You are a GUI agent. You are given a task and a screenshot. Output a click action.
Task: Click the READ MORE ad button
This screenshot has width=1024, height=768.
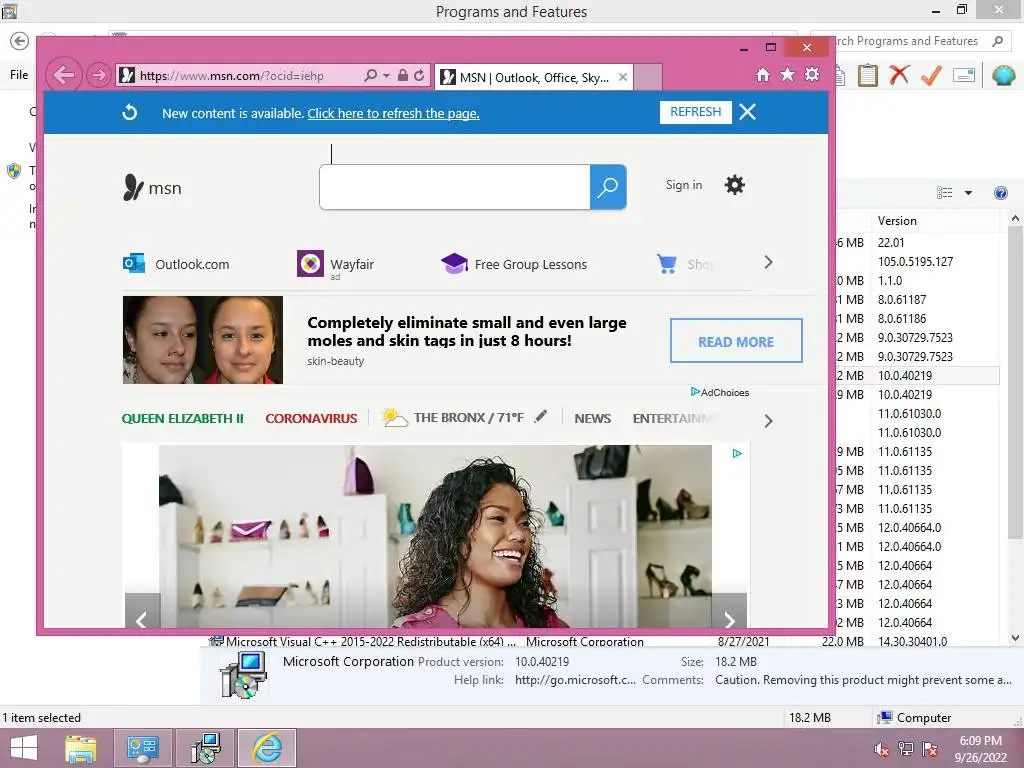pyautogui.click(x=736, y=340)
